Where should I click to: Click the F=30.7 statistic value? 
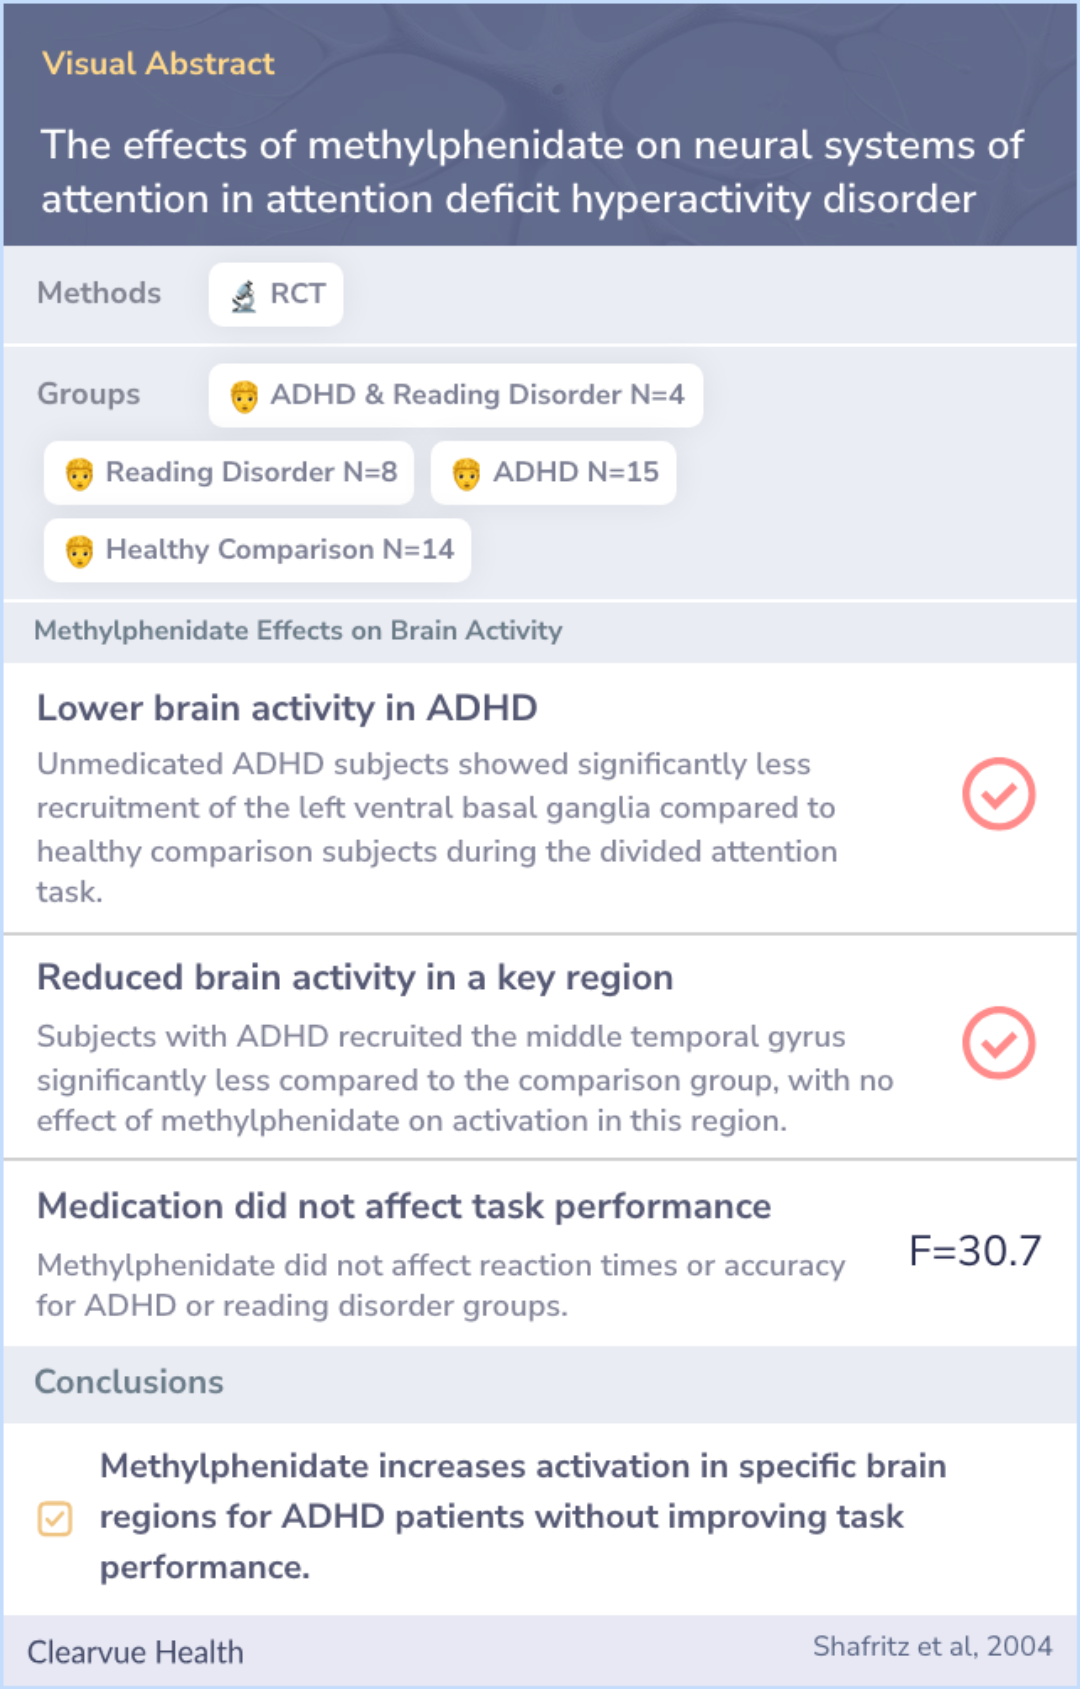(x=975, y=1251)
